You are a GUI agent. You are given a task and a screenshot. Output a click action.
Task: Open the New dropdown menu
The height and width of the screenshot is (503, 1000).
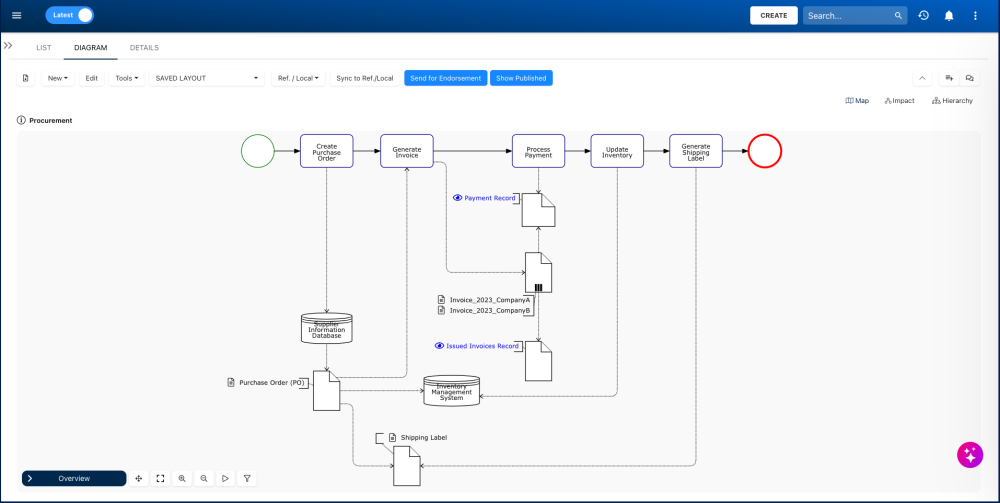pos(58,78)
